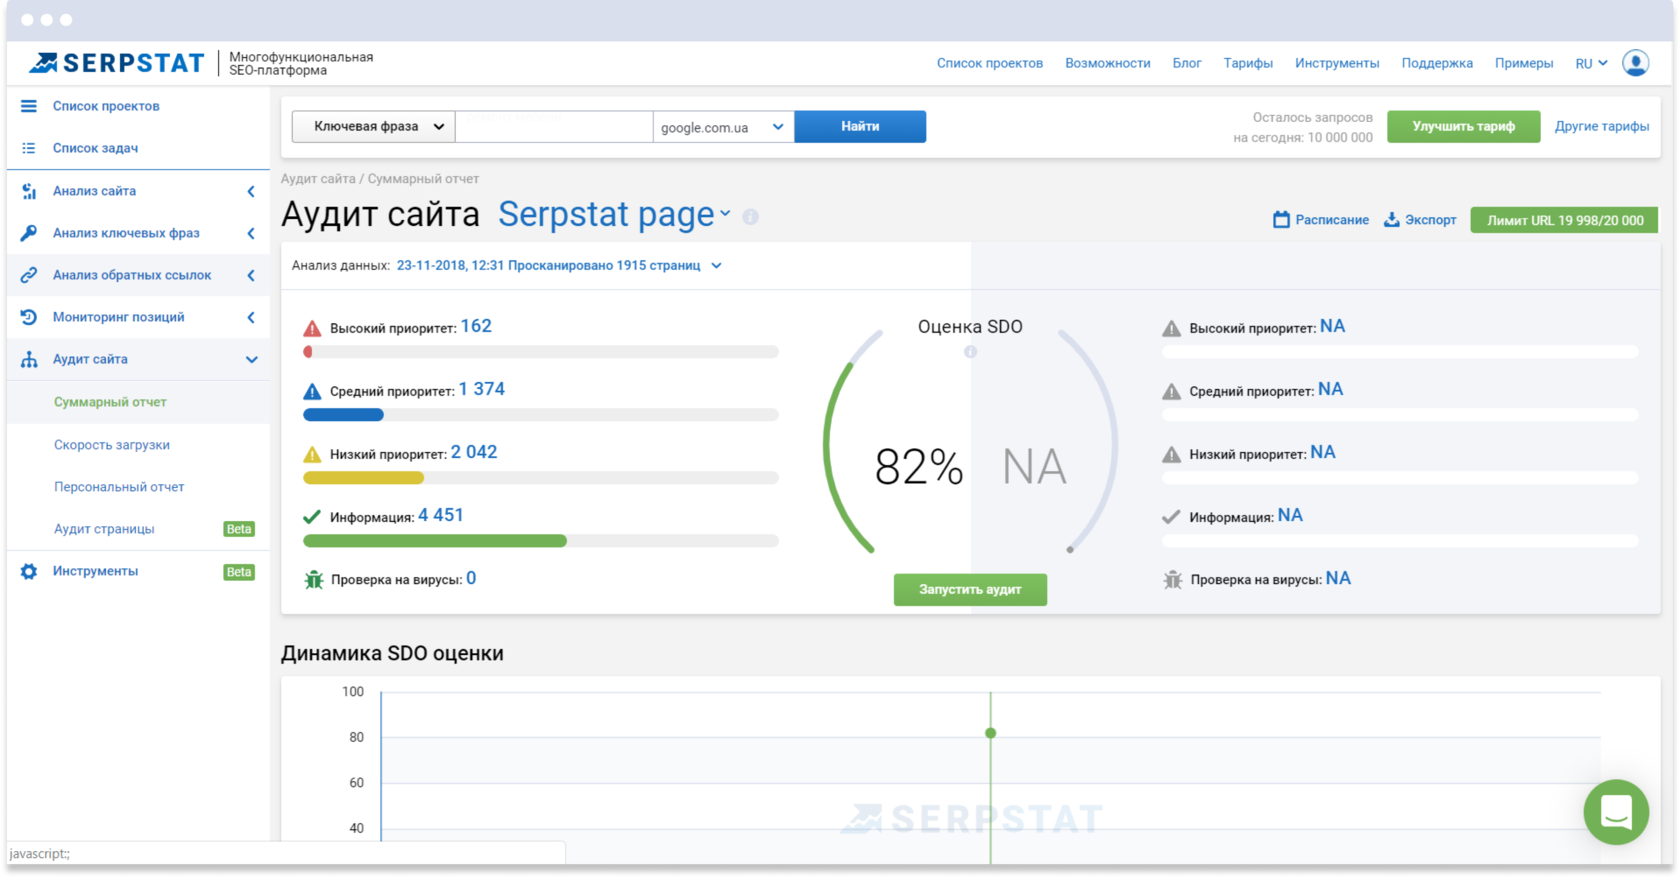1680x878 pixels.
Task: Click the high-priority count 162
Action: pos(476,326)
